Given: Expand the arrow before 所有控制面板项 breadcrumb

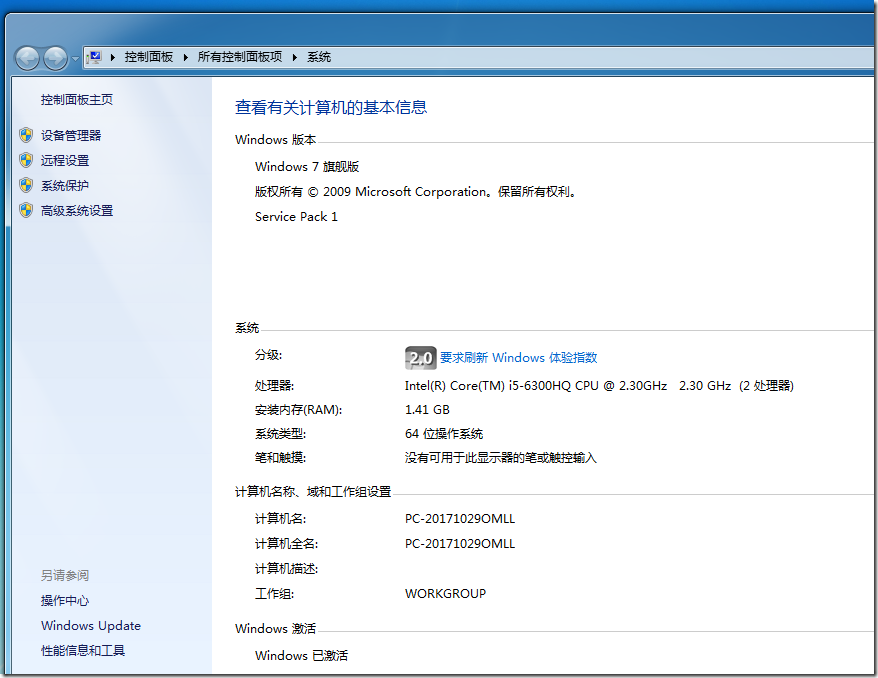Looking at the screenshot, I should [x=186, y=57].
